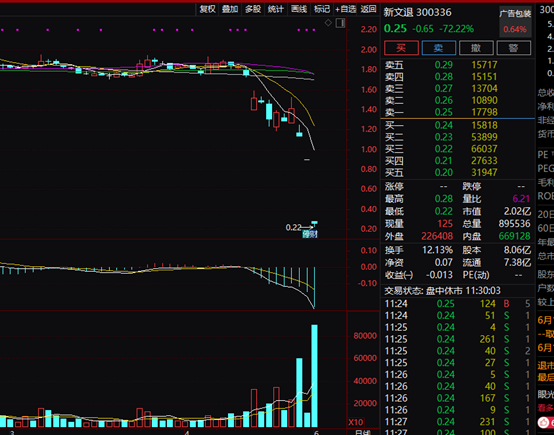Select 卖四 ask row at 0.28
The height and width of the screenshot is (435, 554).
pos(458,77)
